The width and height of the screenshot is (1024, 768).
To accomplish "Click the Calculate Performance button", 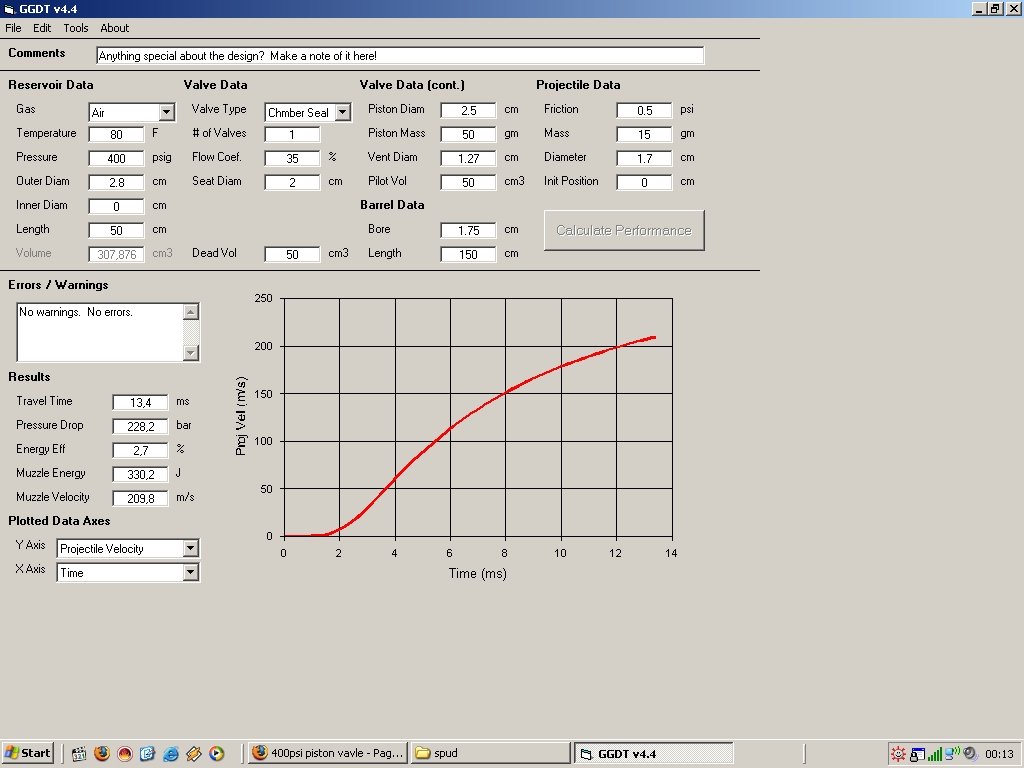I will 624,230.
